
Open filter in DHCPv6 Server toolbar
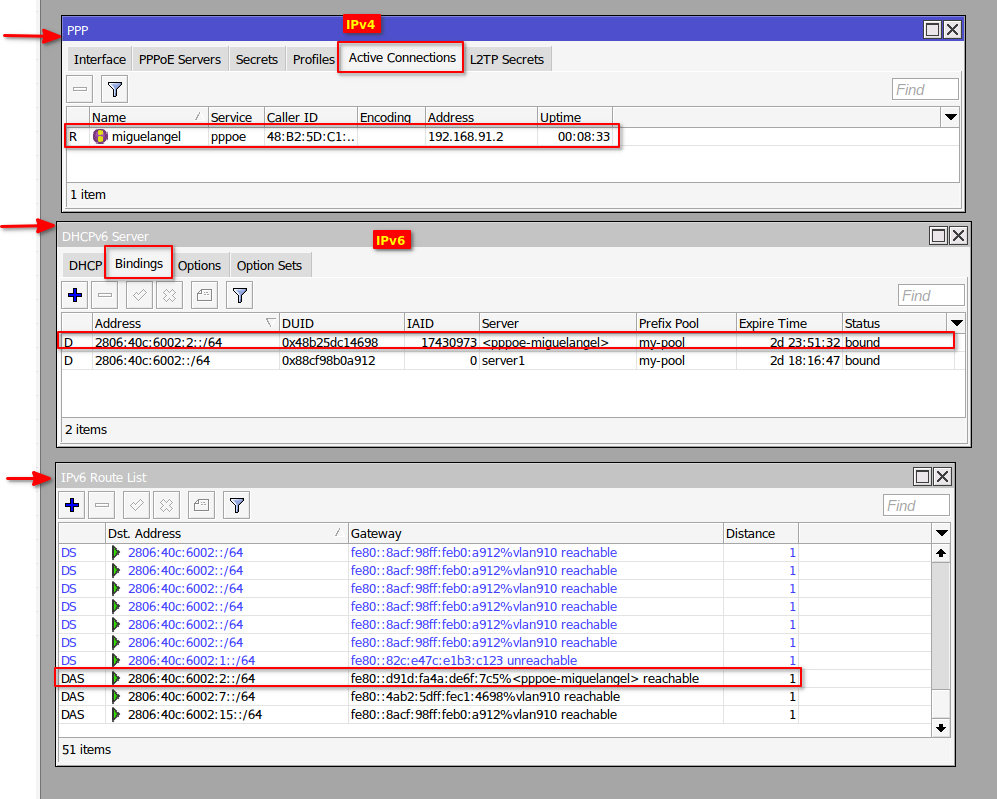pos(240,295)
